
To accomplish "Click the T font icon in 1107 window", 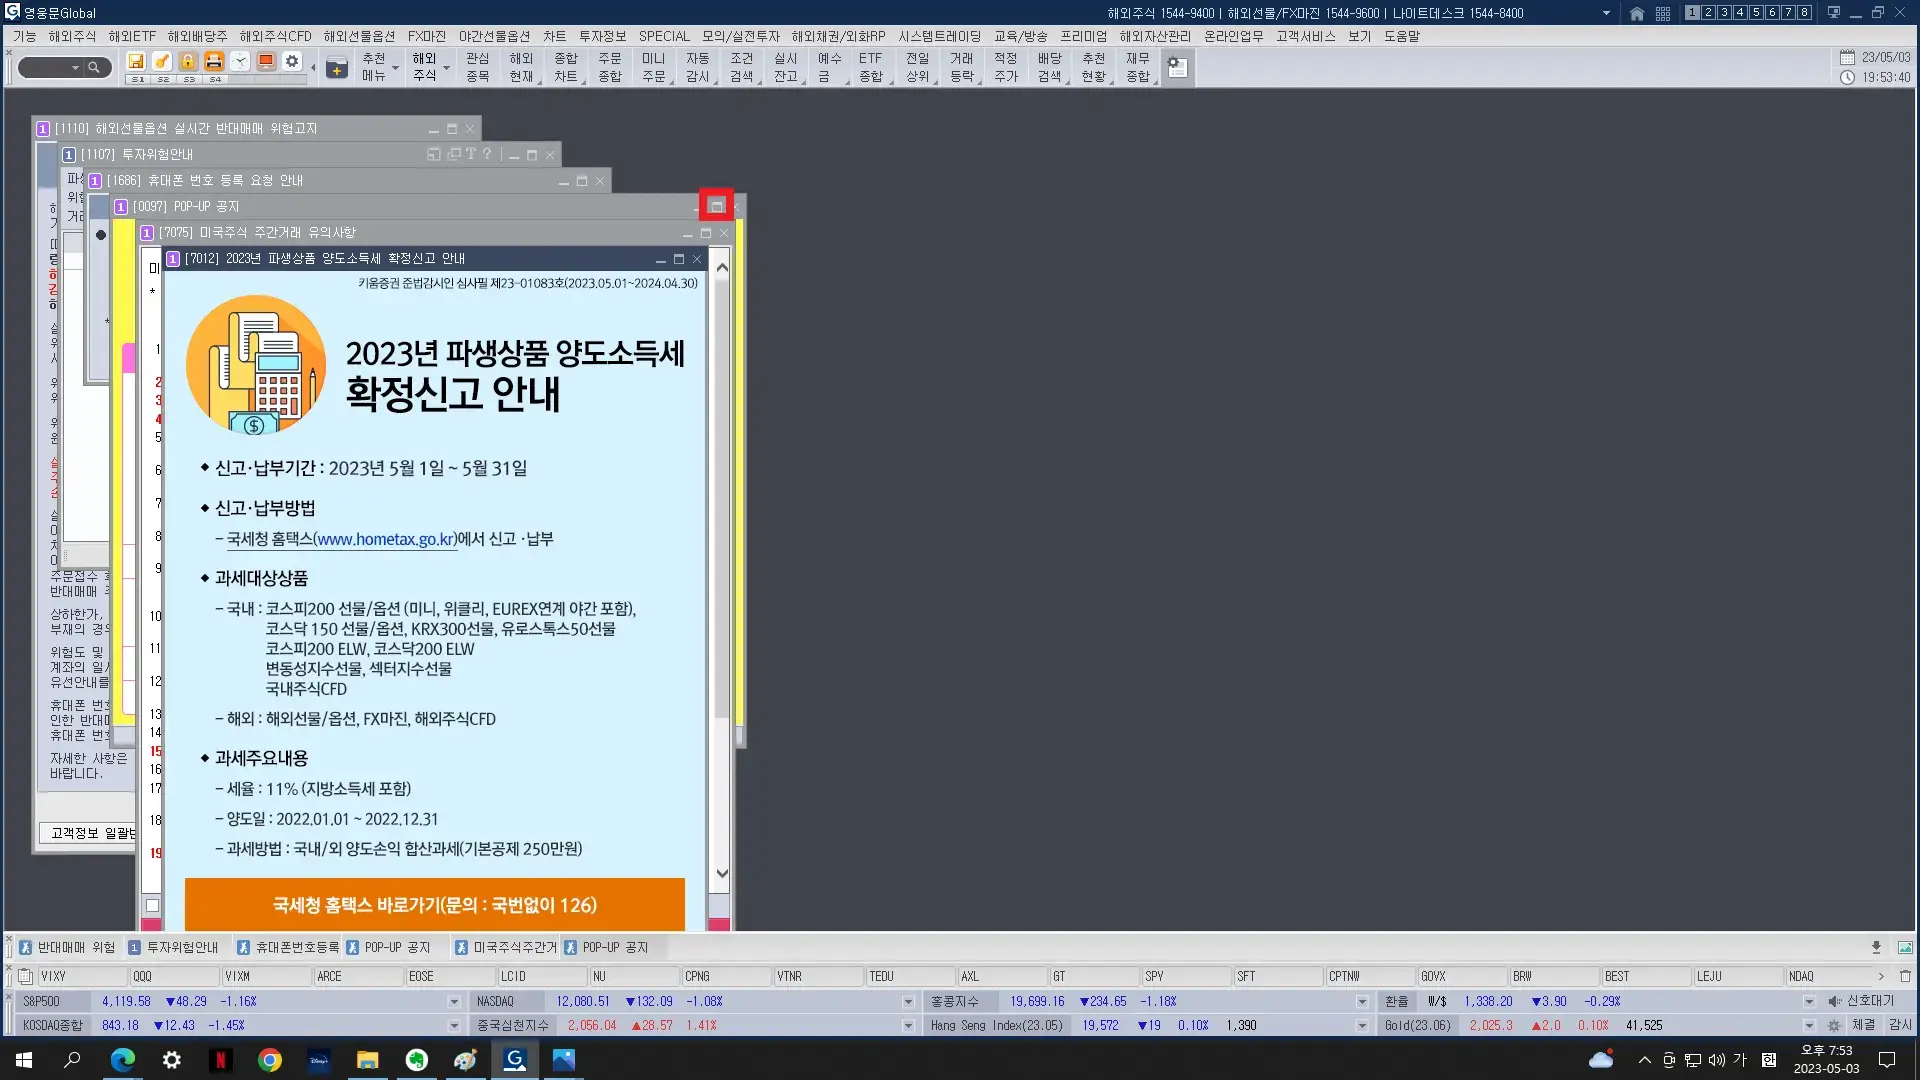I will click(x=471, y=154).
